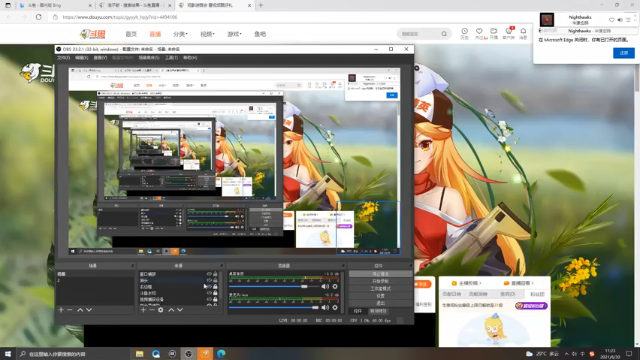Pop out the controls dock with its header icon
The width and height of the screenshot is (640, 360).
point(411,266)
